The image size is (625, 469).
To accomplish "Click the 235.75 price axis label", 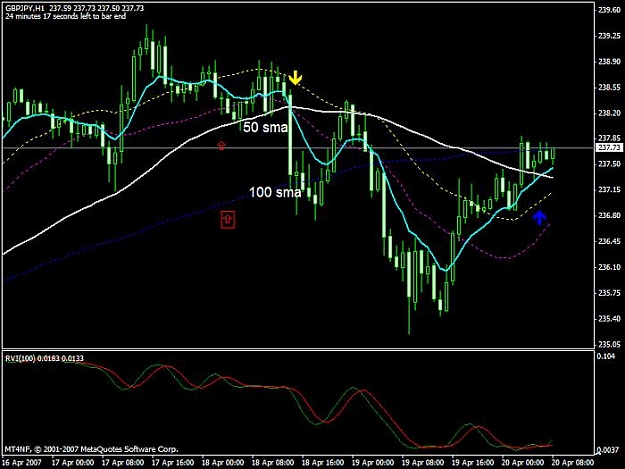I will 609,293.
